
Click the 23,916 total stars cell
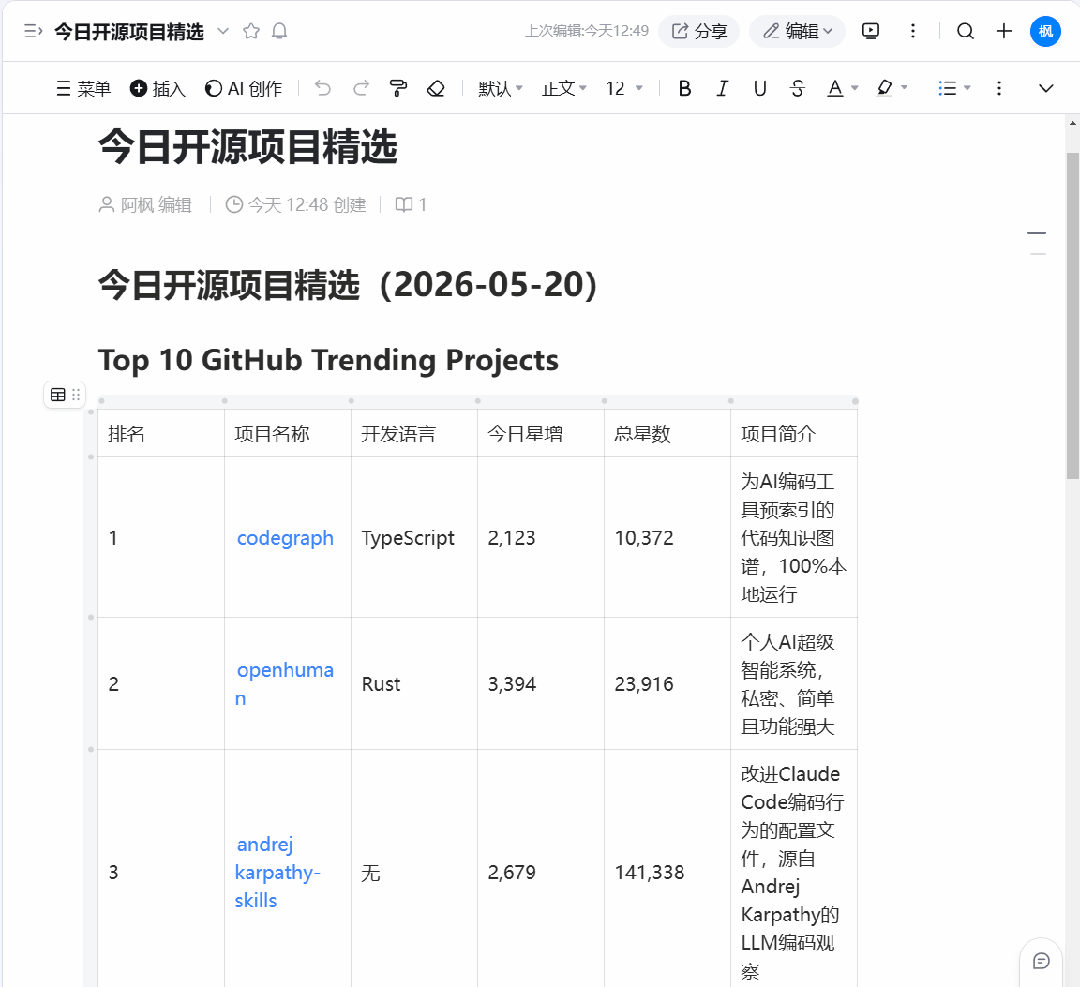pos(667,684)
